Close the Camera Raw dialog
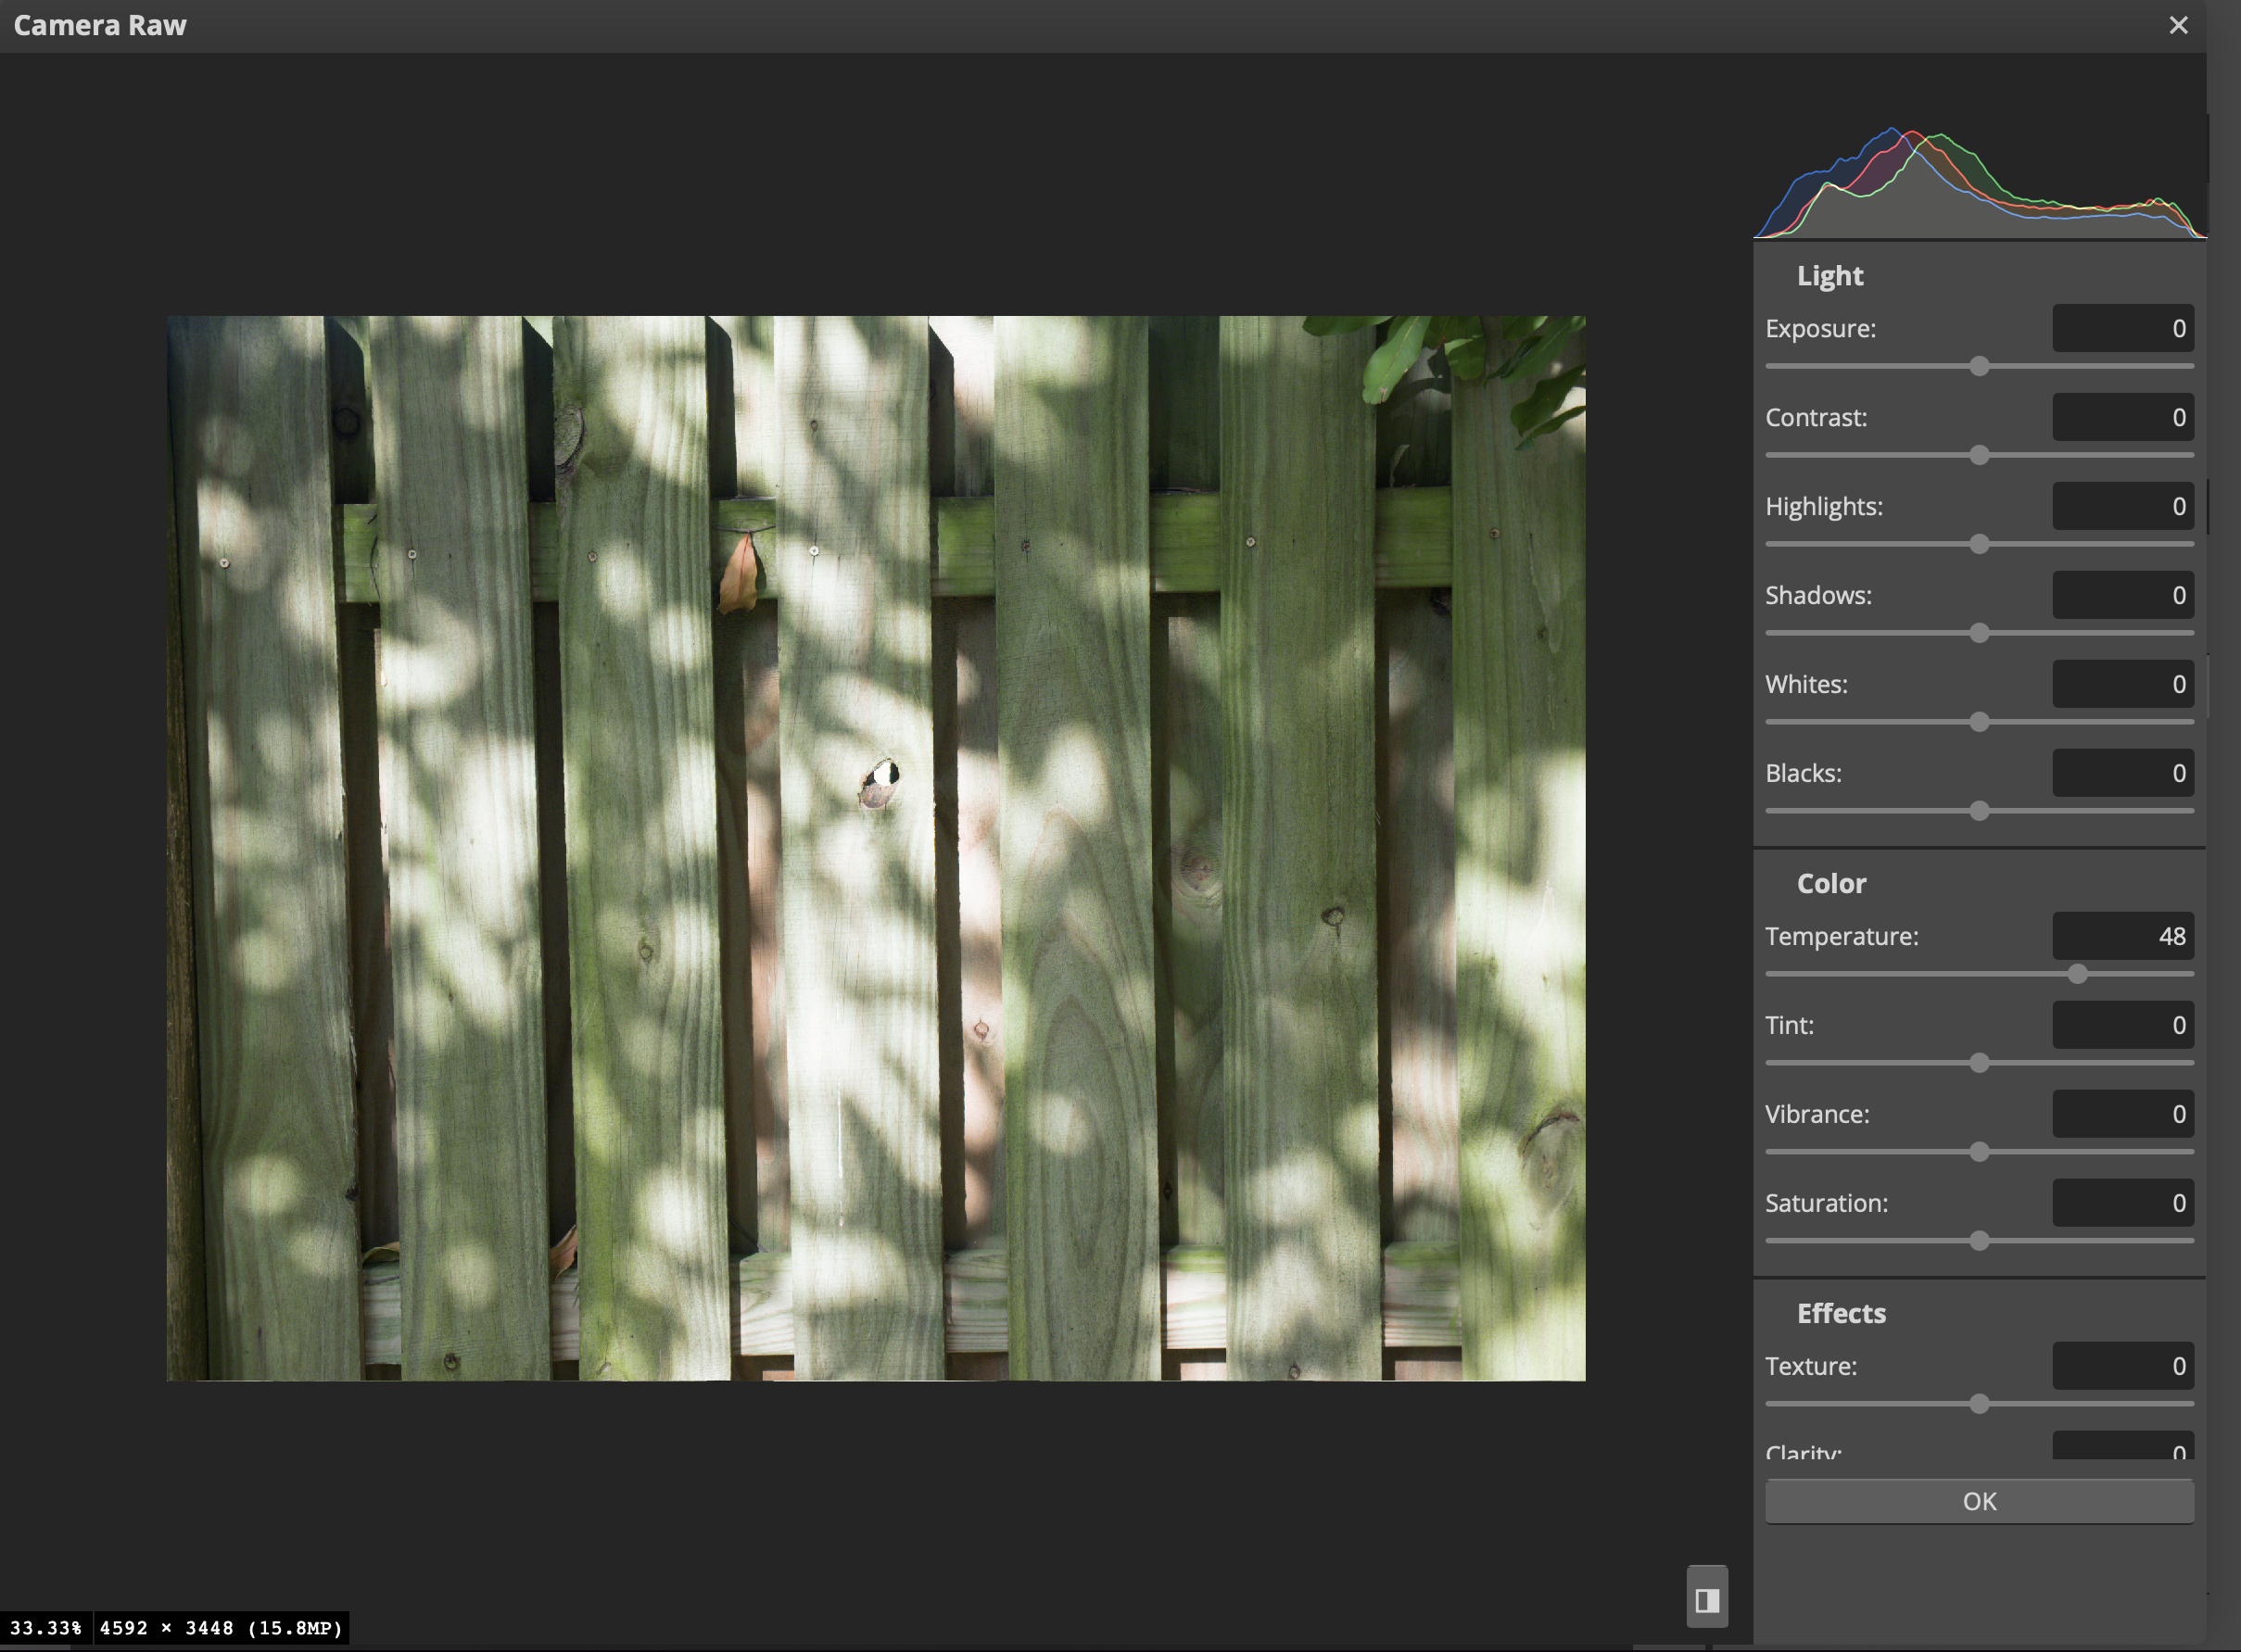 (x=2178, y=25)
